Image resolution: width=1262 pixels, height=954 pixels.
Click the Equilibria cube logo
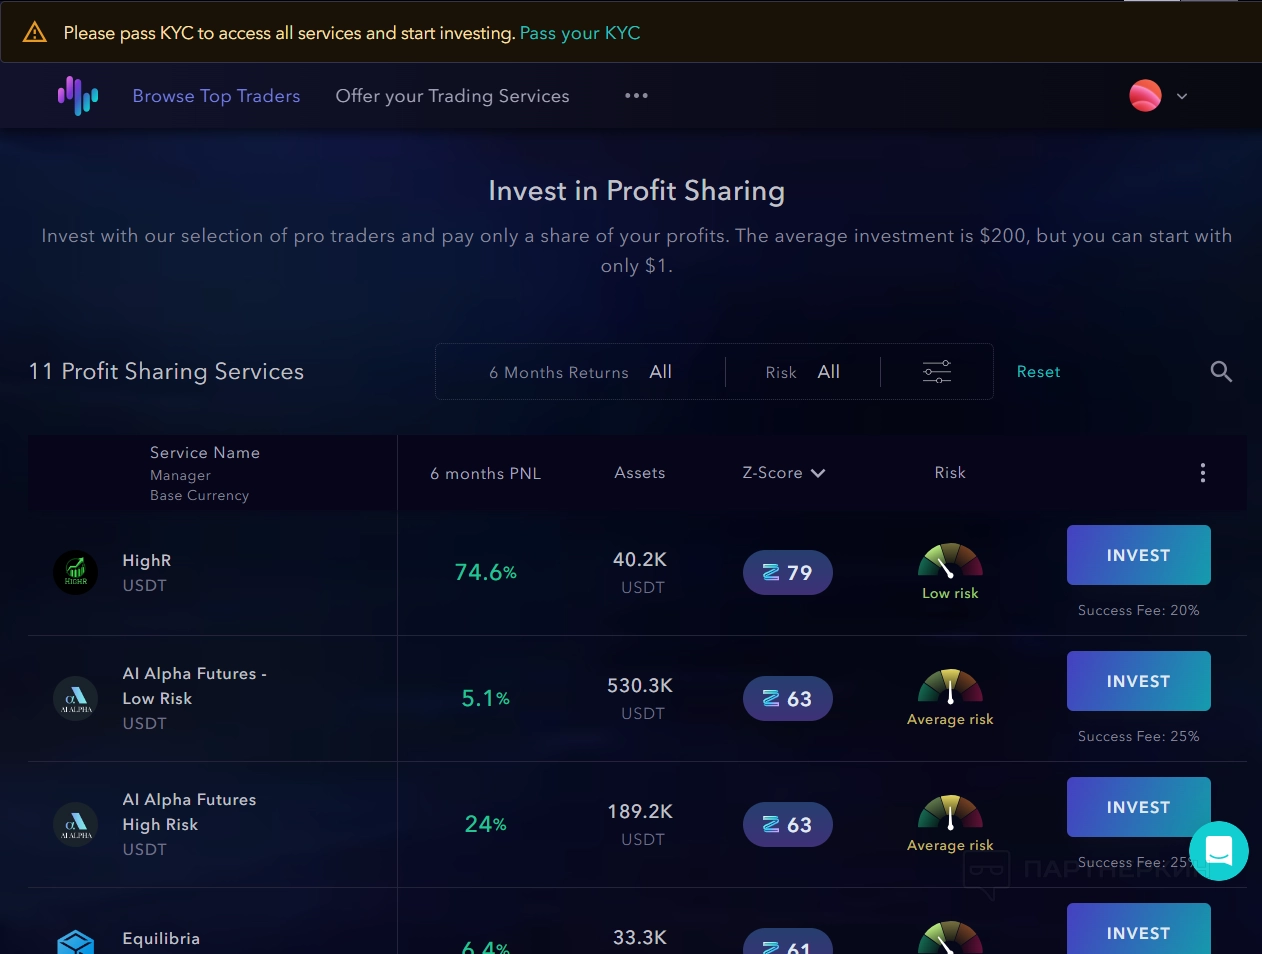tap(76, 943)
